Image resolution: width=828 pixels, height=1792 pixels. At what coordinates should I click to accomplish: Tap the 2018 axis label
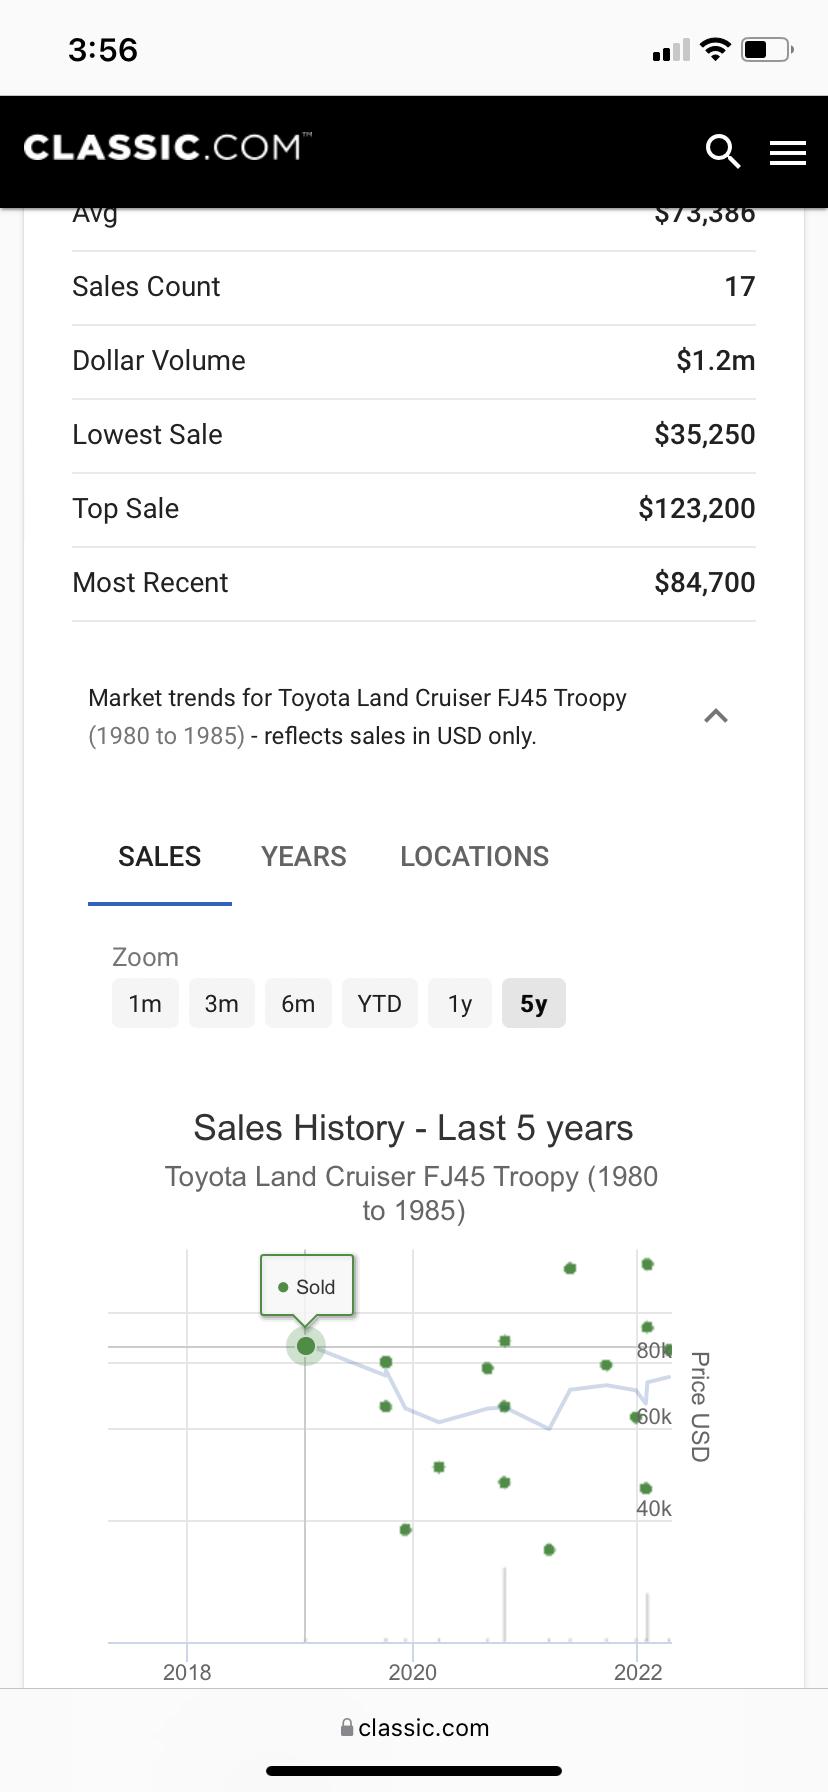tap(187, 1672)
